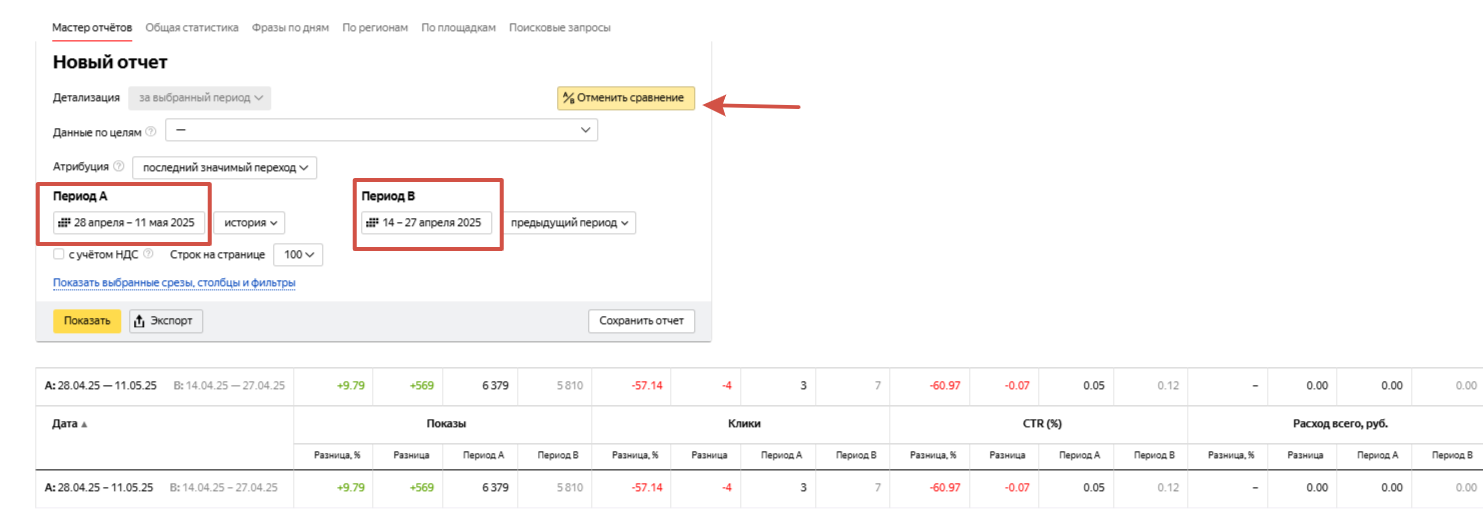Open the Строк на странице 100 dropdown
The height and width of the screenshot is (528, 1483).
coord(298,255)
